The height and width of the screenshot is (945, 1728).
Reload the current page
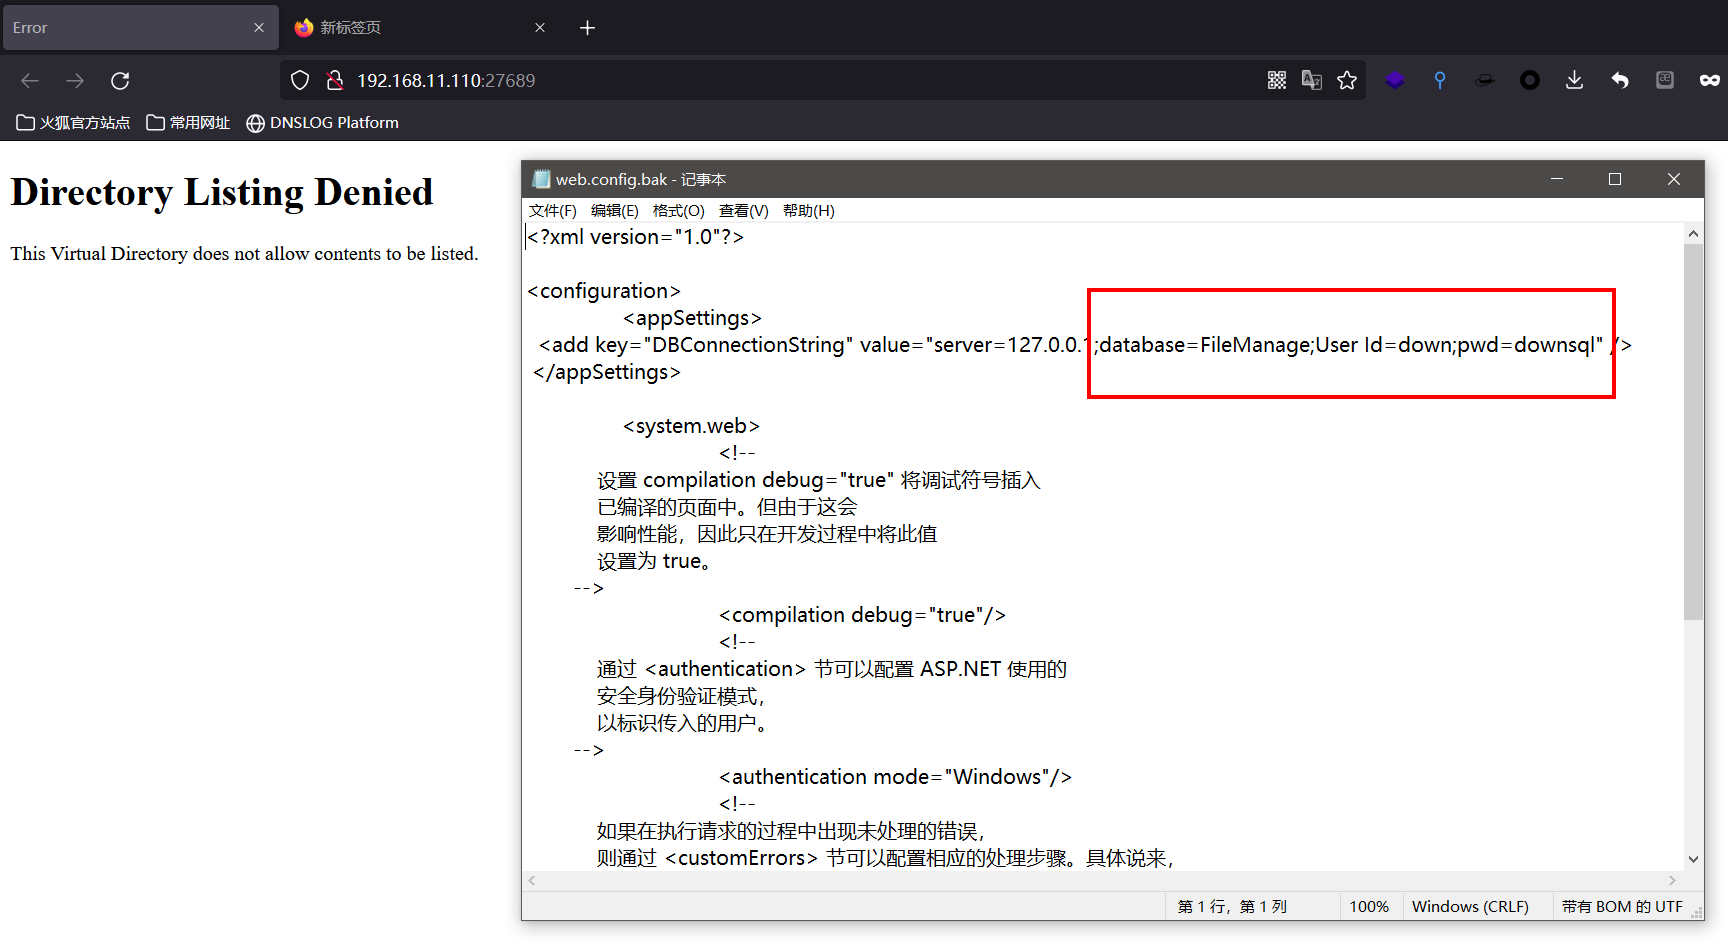120,81
